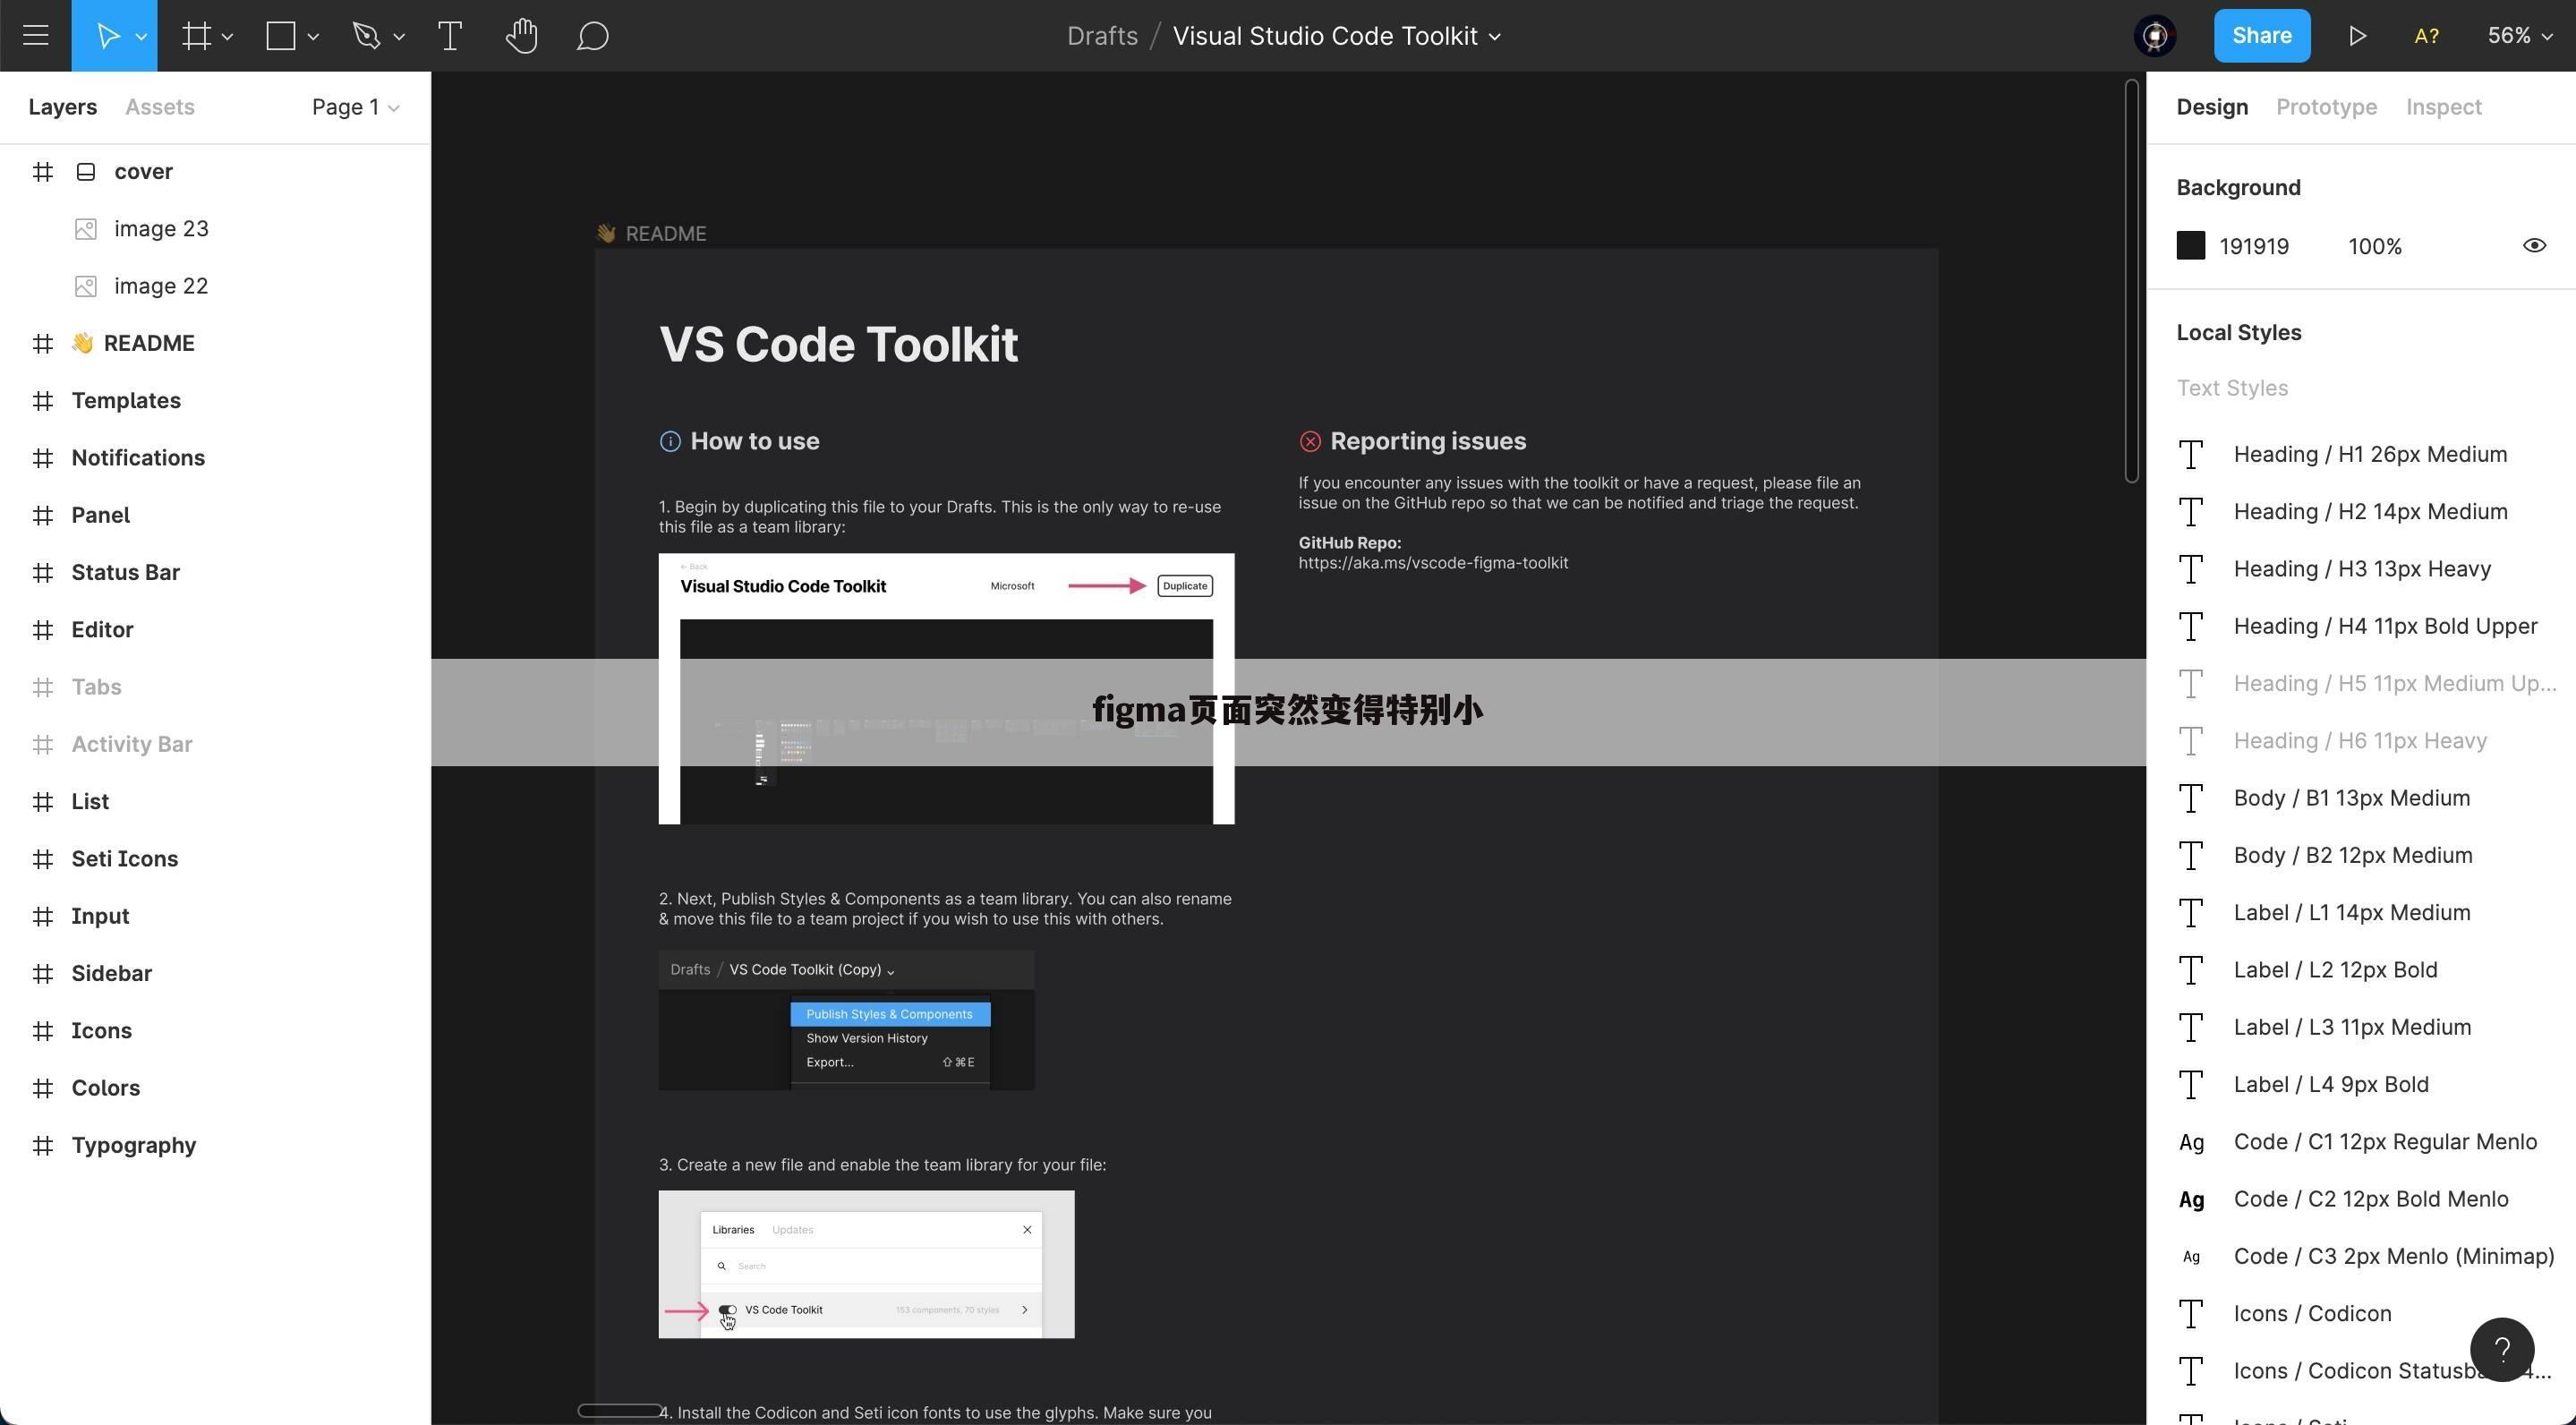Toggle background visibility eye icon
Screen dimensions: 2576x1425
(x=2534, y=246)
